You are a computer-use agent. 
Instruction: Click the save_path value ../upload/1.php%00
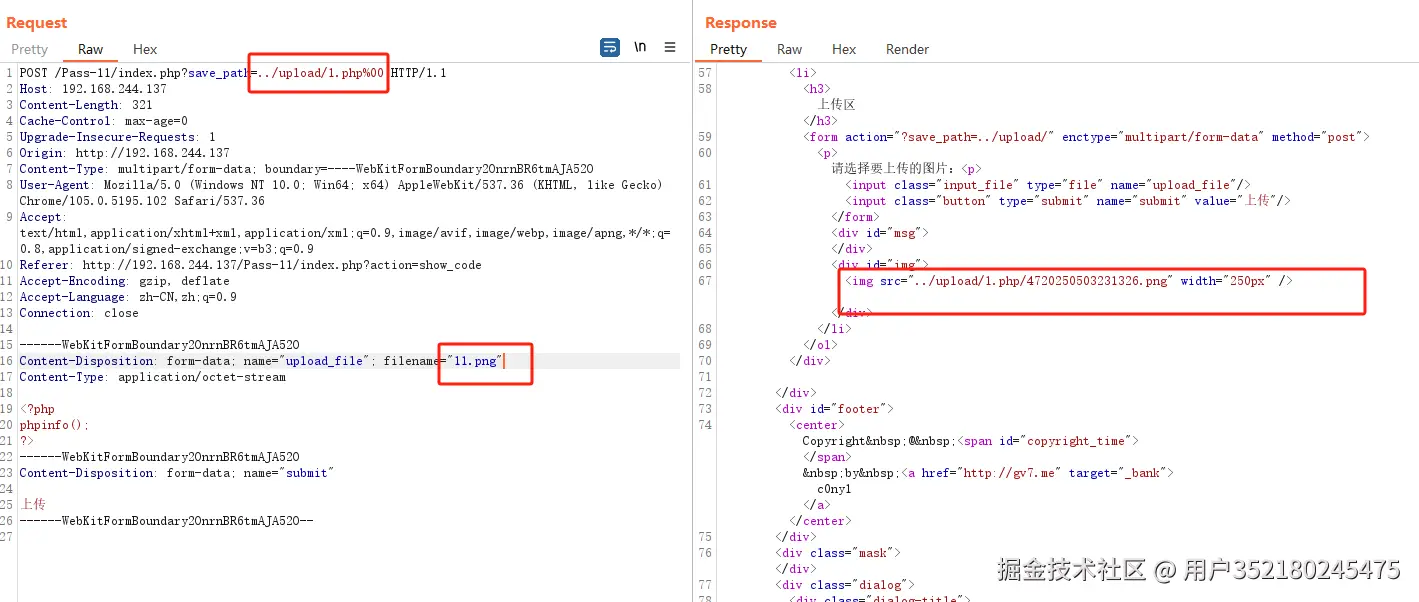(x=321, y=73)
